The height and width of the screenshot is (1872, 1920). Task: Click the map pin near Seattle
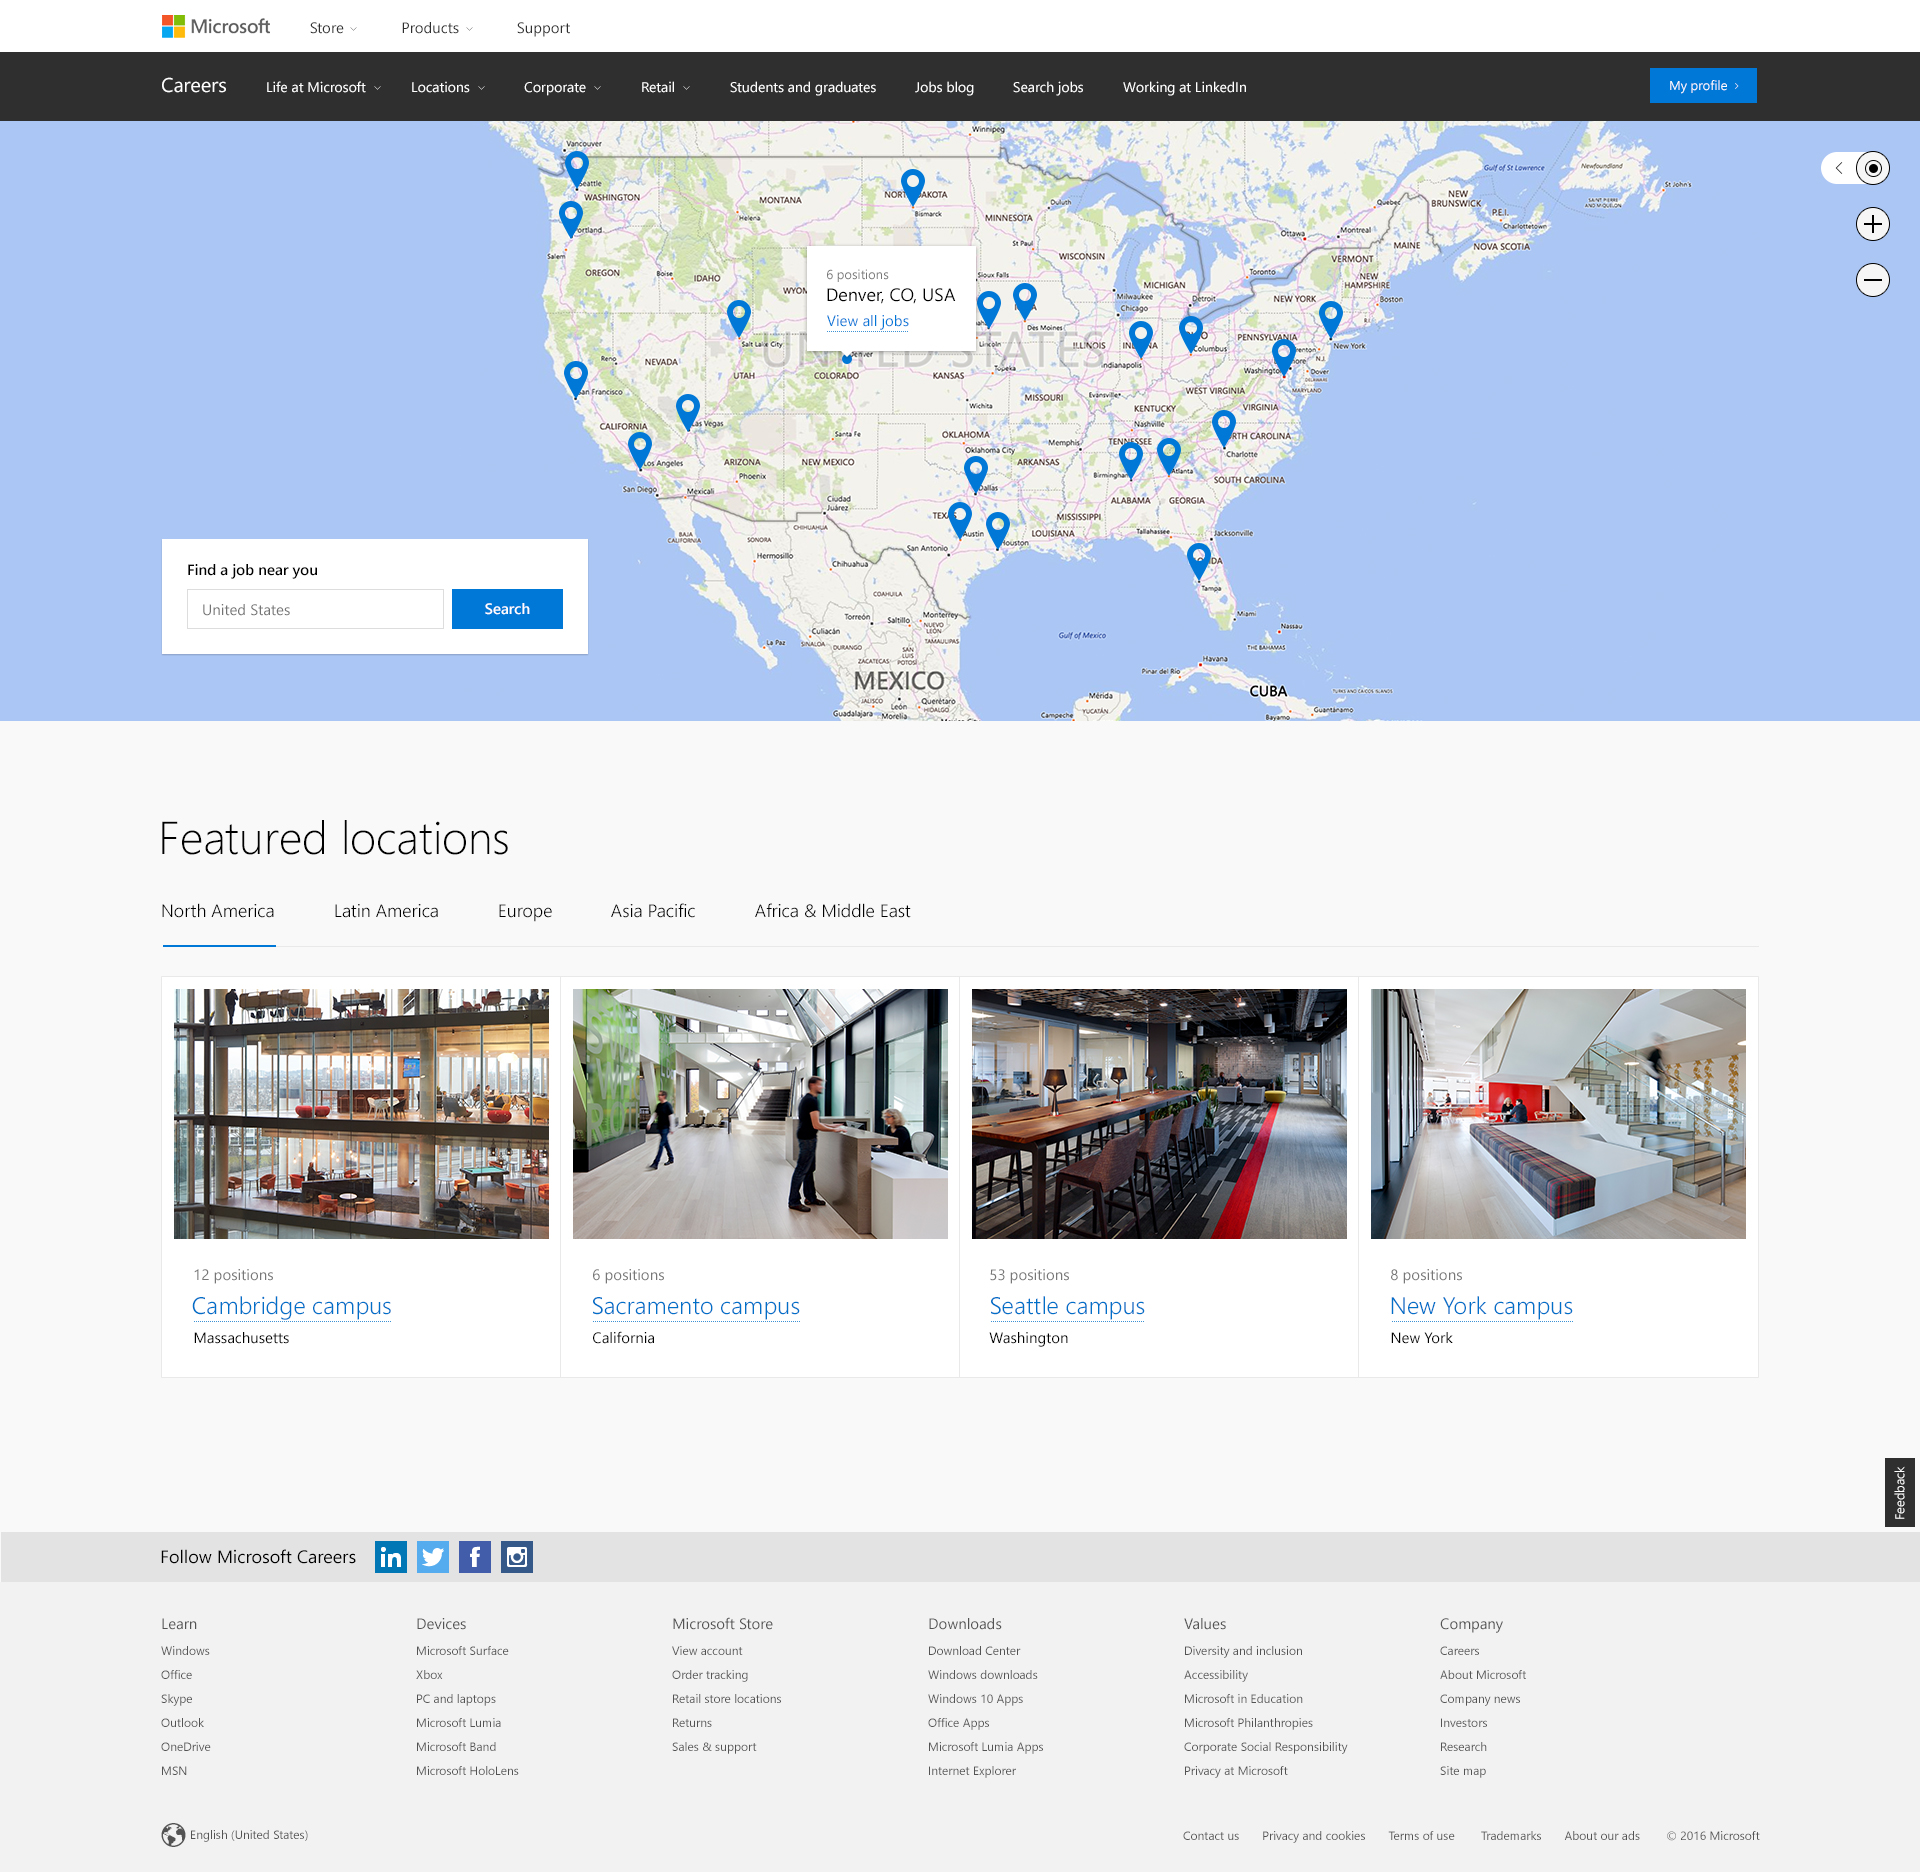(577, 166)
